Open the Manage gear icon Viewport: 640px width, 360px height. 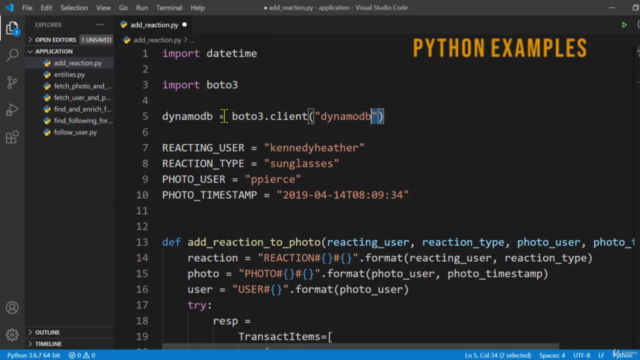(x=12, y=335)
